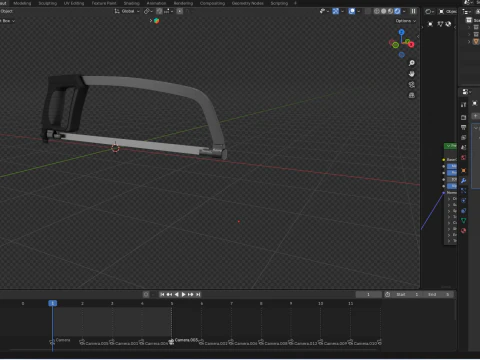
Task: Click the pan view hand icon
Action: tap(412, 74)
